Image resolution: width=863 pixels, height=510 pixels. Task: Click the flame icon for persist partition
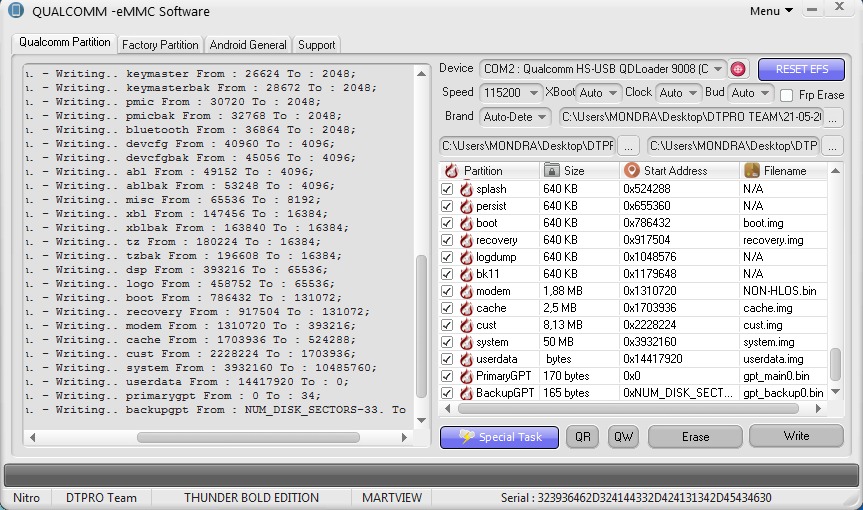pos(466,206)
